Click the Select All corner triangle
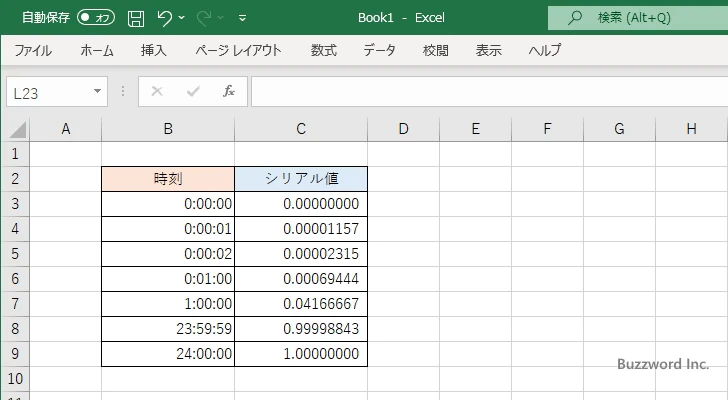Image resolution: width=728 pixels, height=400 pixels. 16,129
